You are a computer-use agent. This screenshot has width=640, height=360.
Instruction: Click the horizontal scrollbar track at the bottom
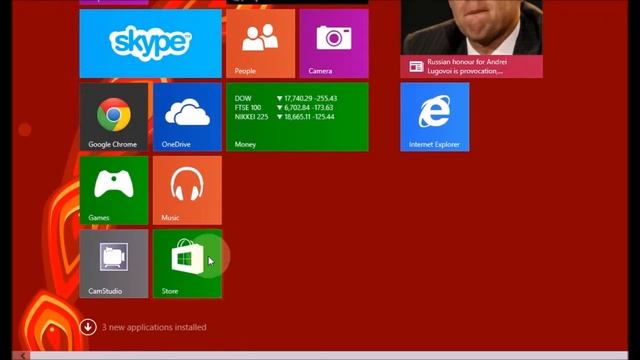point(329,356)
